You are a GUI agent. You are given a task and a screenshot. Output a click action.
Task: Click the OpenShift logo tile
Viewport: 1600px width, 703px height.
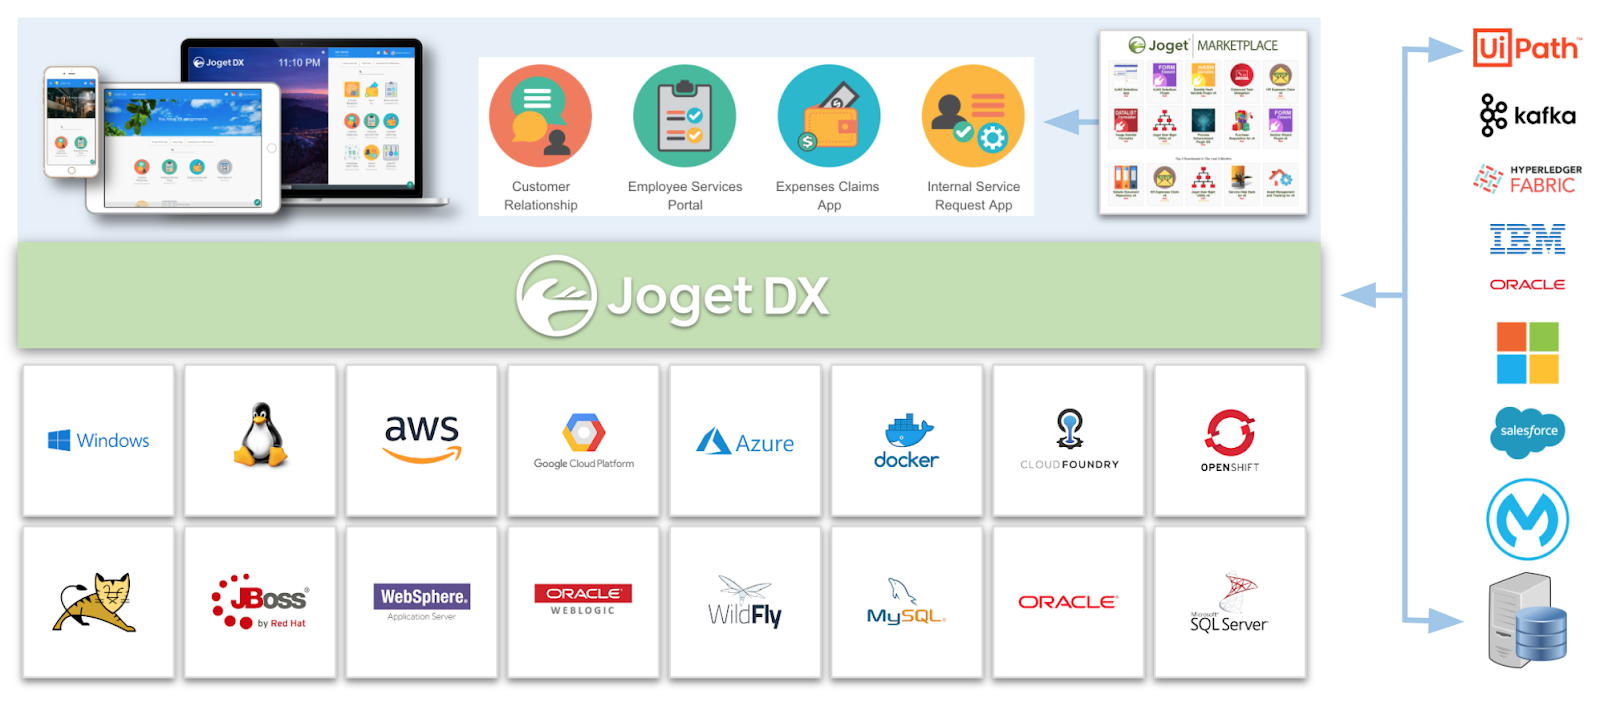pos(1230,440)
